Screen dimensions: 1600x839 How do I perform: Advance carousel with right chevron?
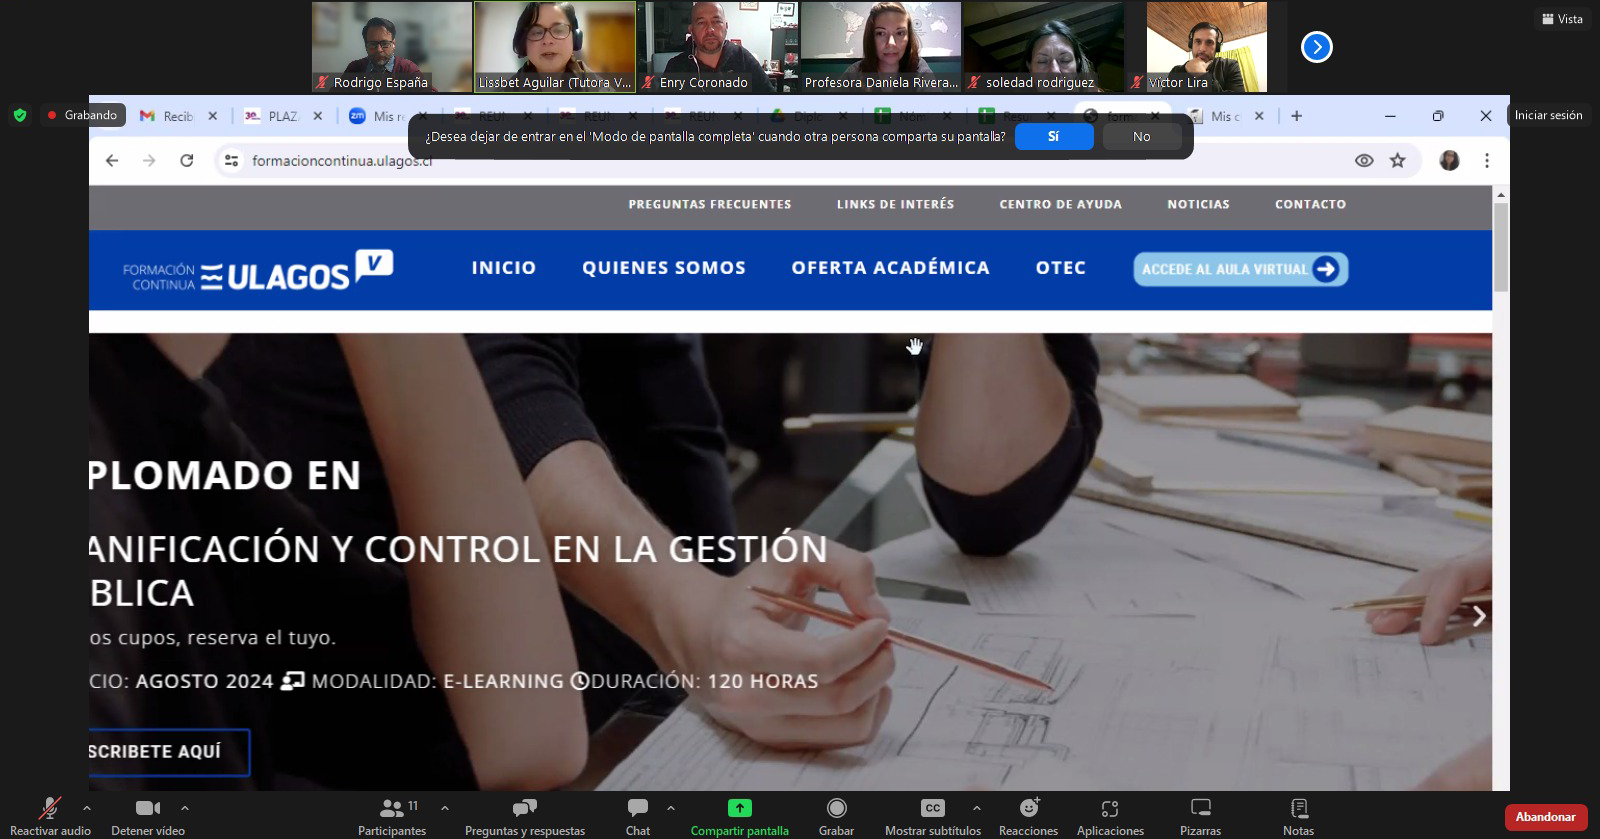(1478, 616)
